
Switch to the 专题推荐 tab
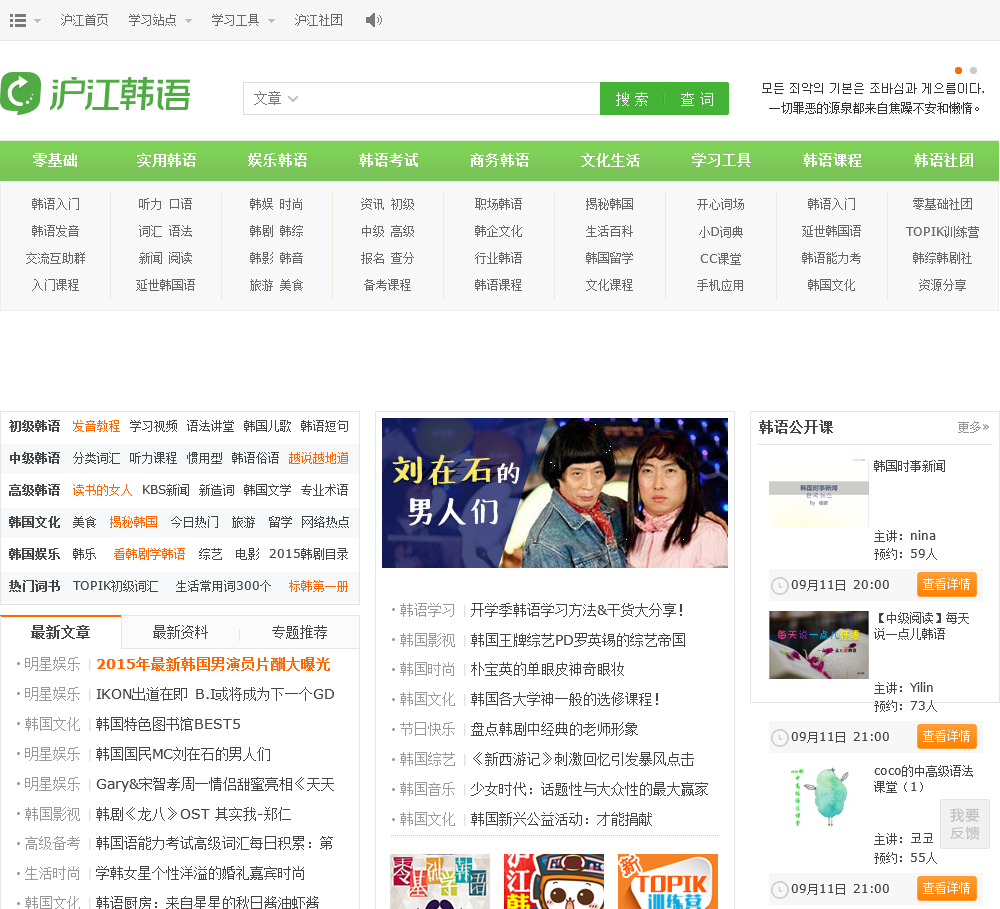(299, 632)
